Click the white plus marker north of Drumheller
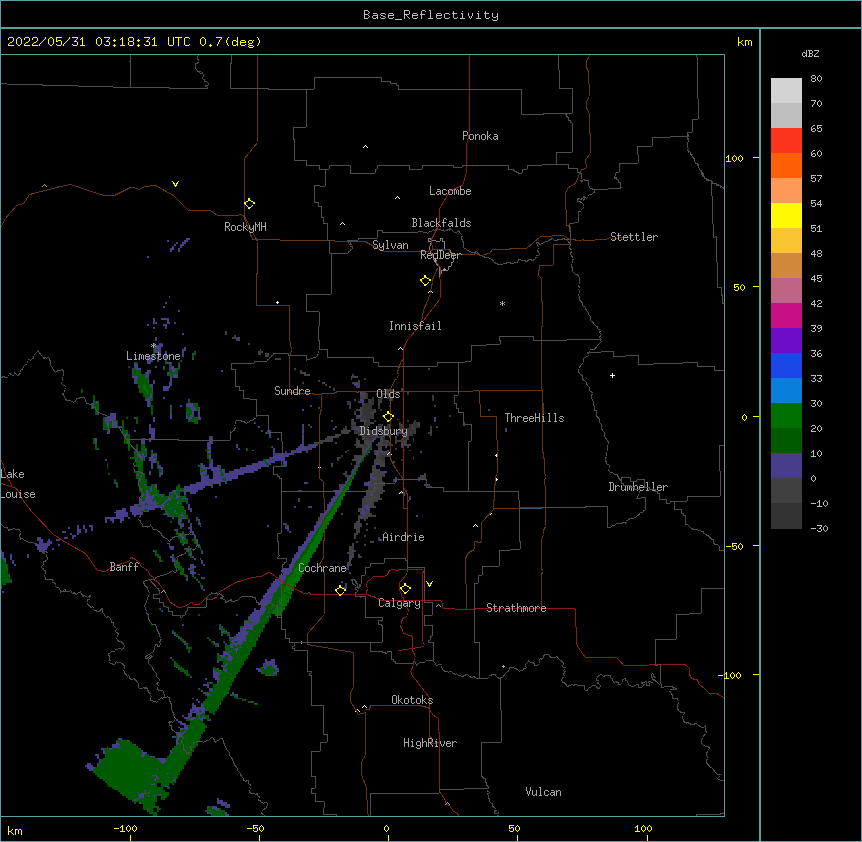Viewport: 862px width, 842px height. click(x=612, y=375)
